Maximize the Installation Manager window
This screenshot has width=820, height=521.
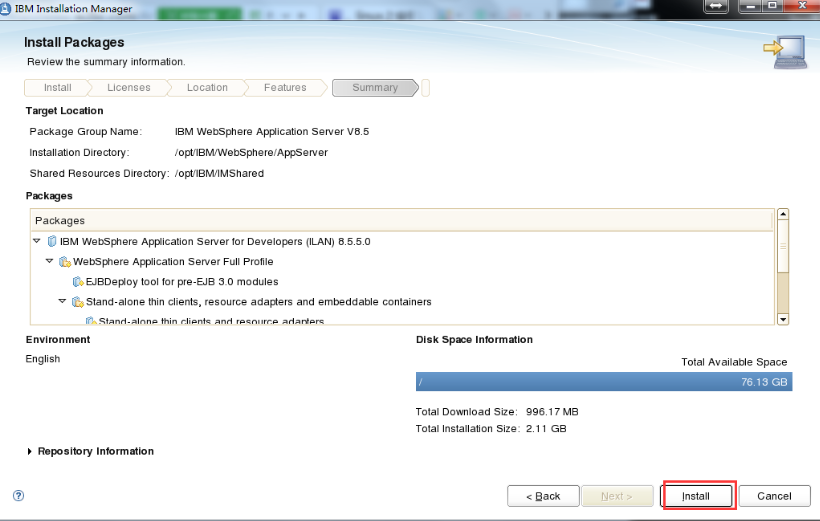click(x=773, y=6)
